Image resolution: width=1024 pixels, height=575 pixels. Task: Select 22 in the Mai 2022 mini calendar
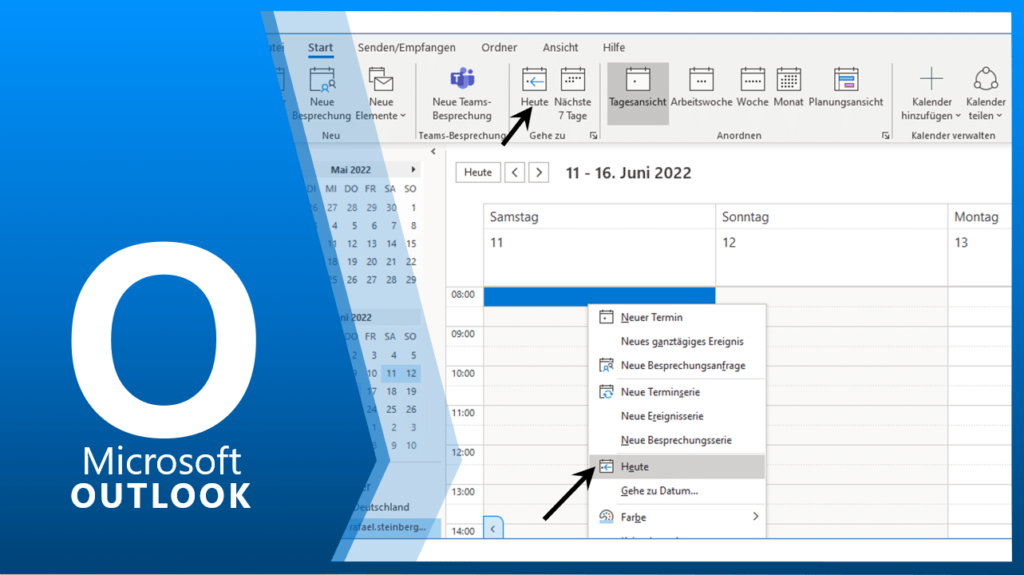point(411,261)
